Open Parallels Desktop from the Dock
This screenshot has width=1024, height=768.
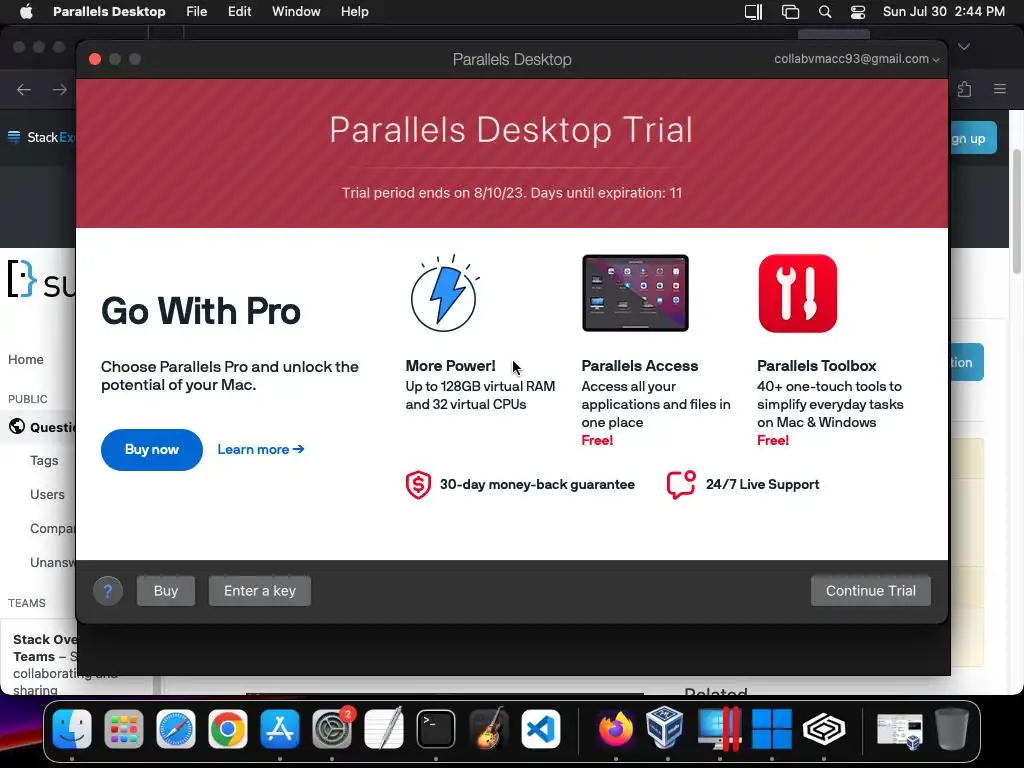pos(720,729)
